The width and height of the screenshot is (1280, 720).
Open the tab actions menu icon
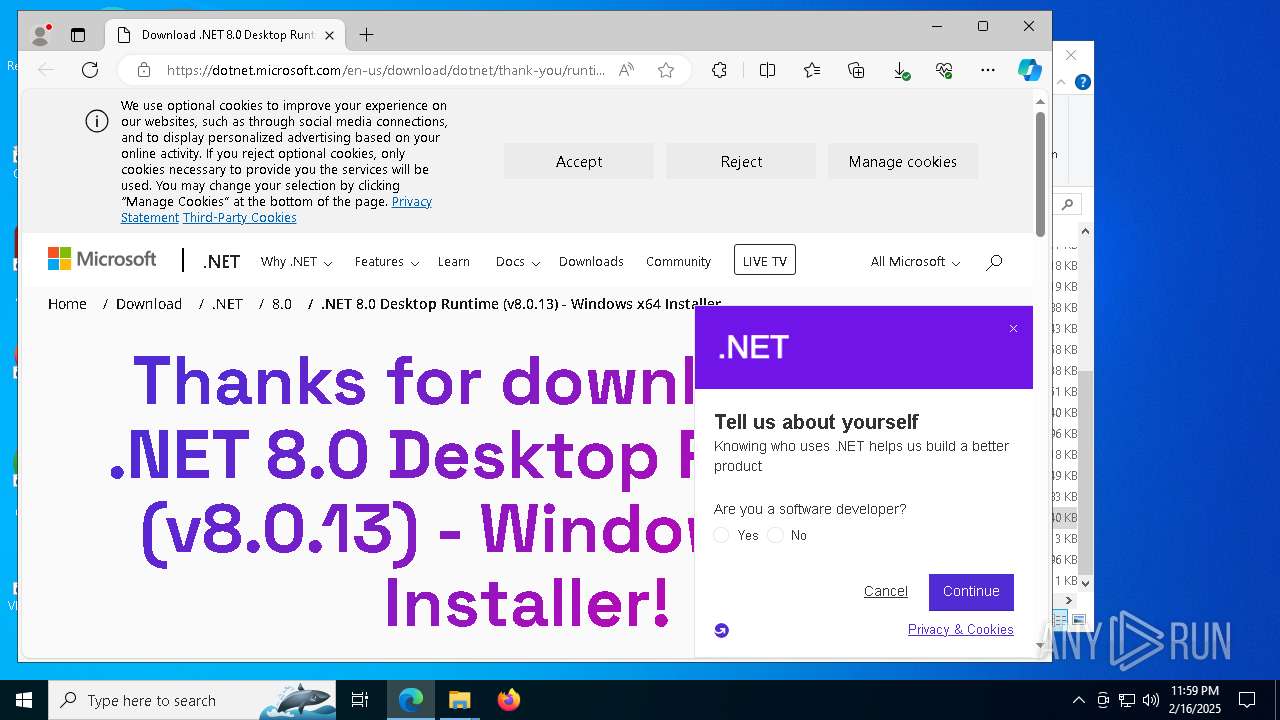tap(78, 35)
